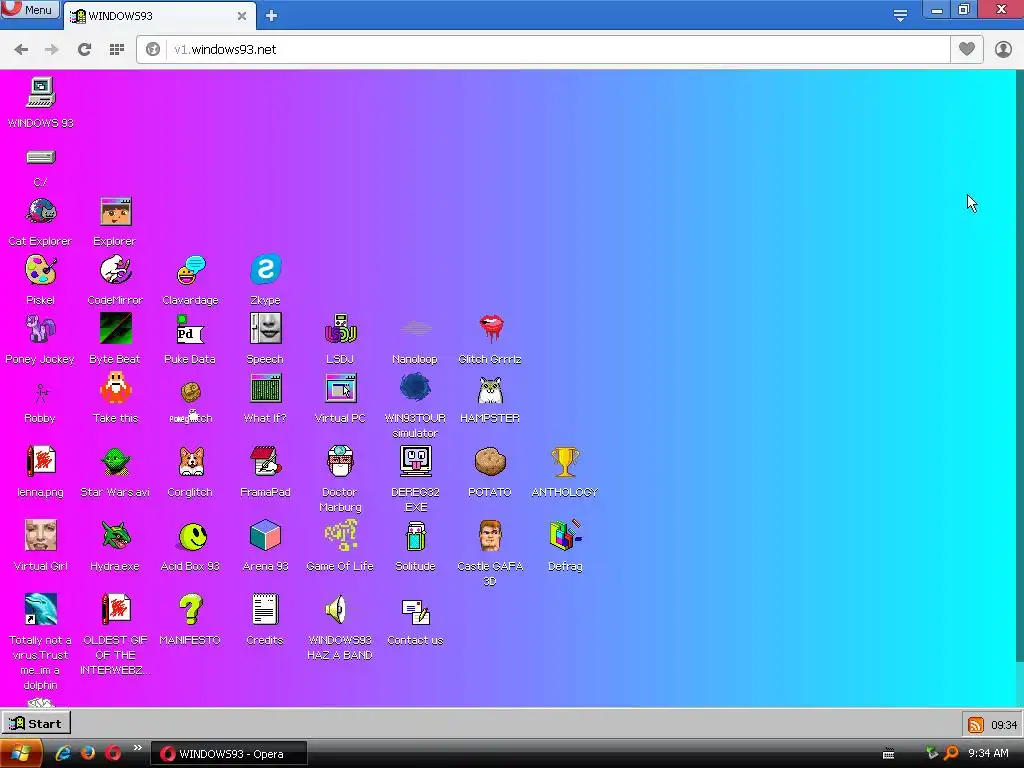Open the POTATO icon

point(490,462)
